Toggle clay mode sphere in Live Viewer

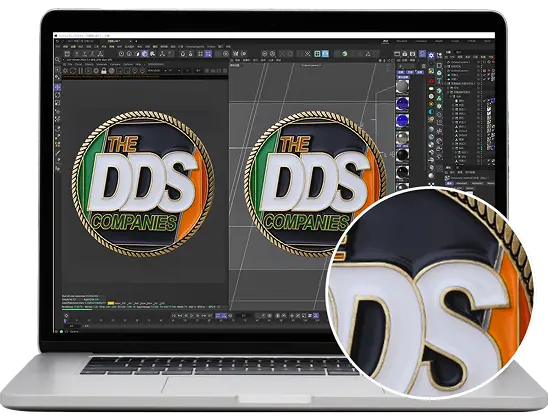click(111, 71)
